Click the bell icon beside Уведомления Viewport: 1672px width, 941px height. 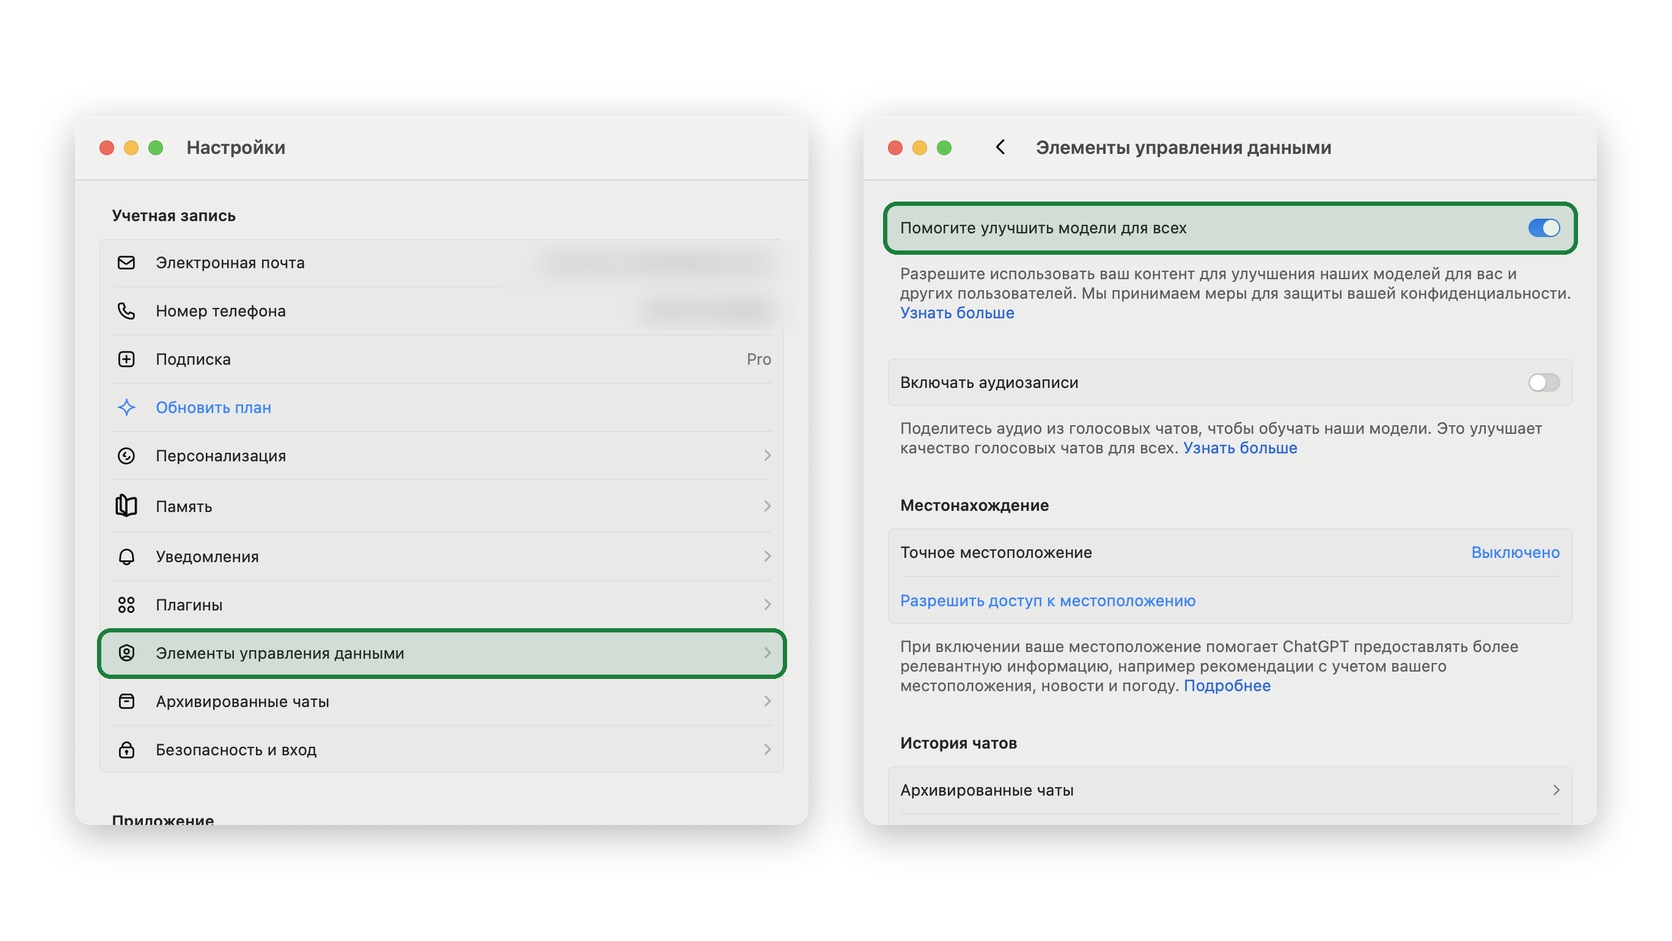[x=126, y=557]
